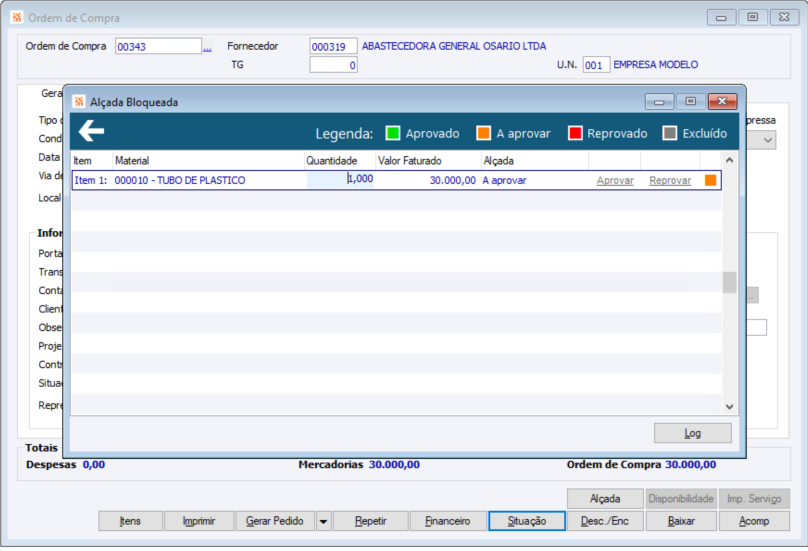Image resolution: width=808 pixels, height=551 pixels.
Task: Open the lookup ellipsis next to Ordem de Compra
Action: click(207, 48)
